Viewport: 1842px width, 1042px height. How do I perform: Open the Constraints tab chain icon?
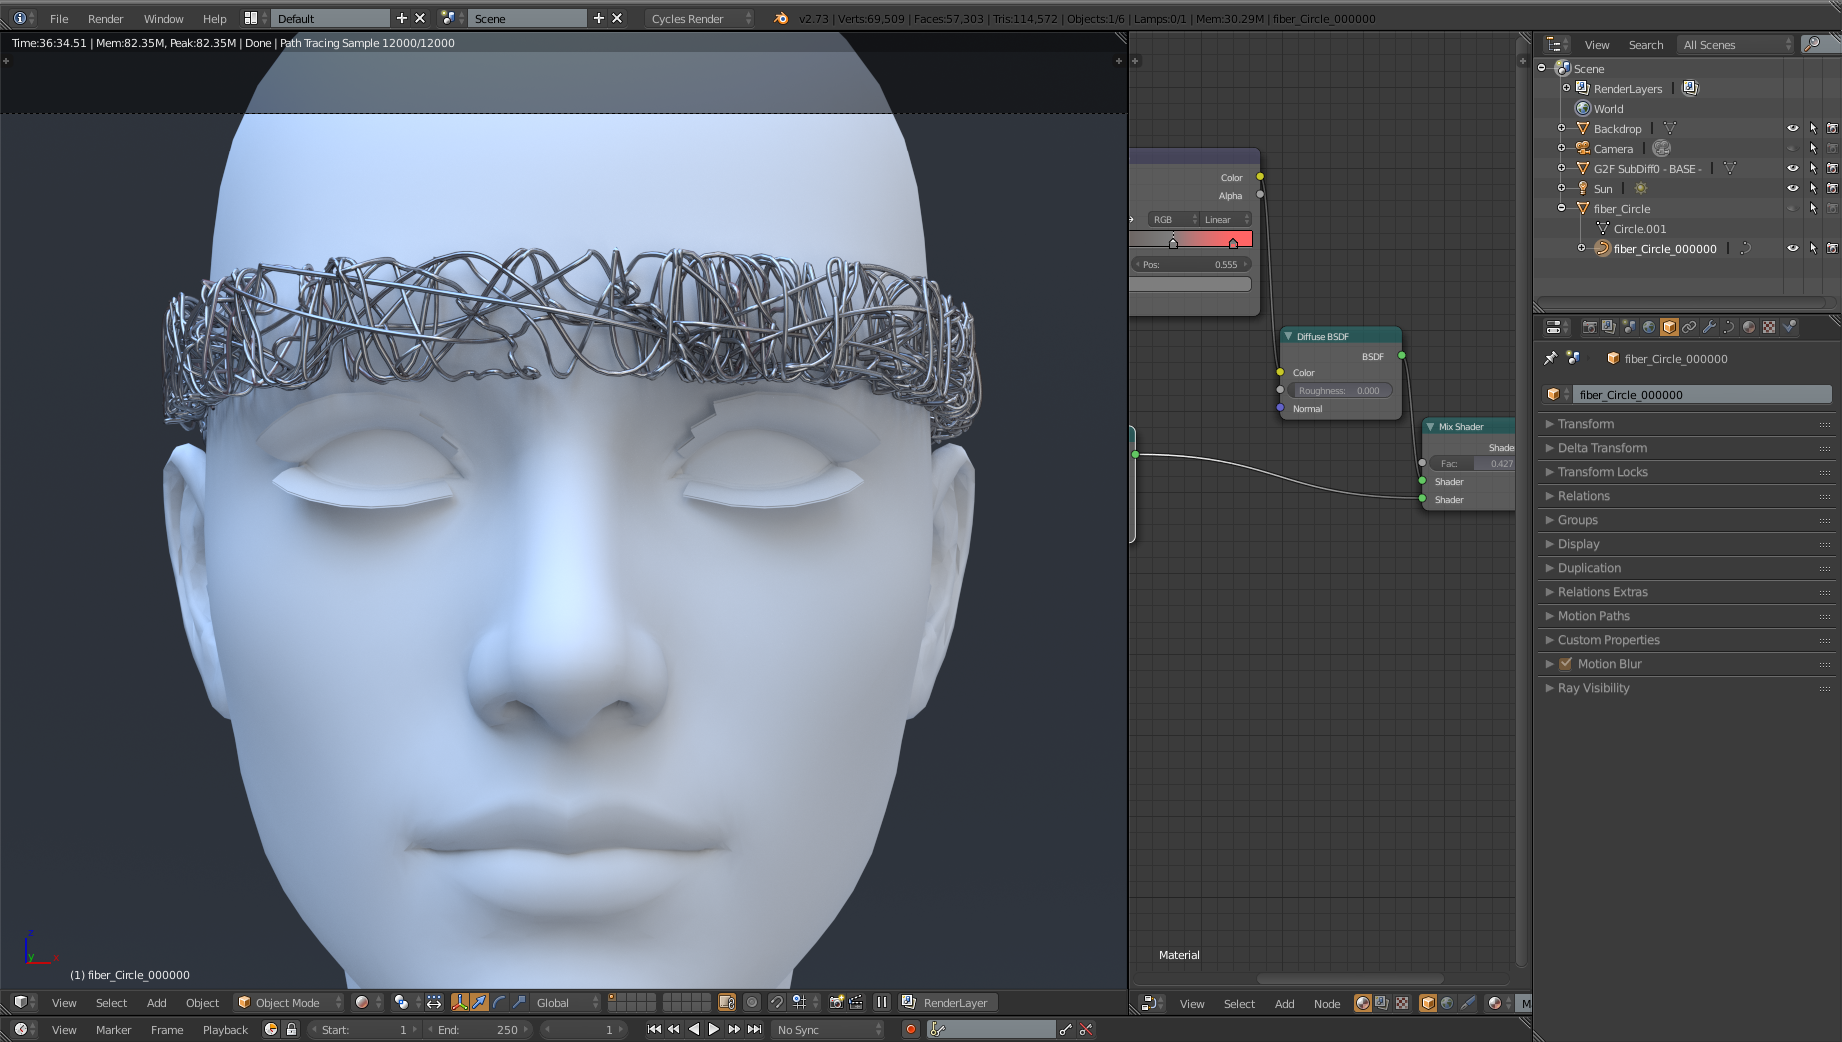click(x=1689, y=327)
